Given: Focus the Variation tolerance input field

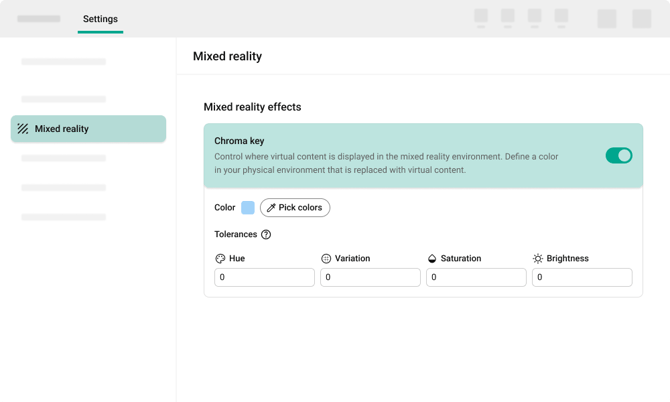Looking at the screenshot, I should (370, 277).
